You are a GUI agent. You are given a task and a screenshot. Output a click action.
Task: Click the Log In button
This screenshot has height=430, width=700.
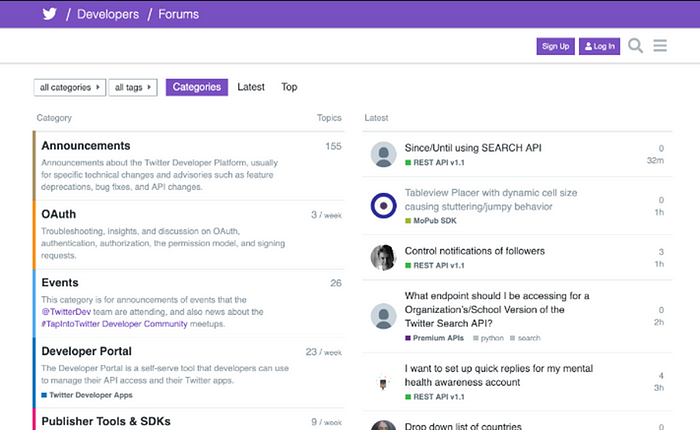pyautogui.click(x=600, y=46)
